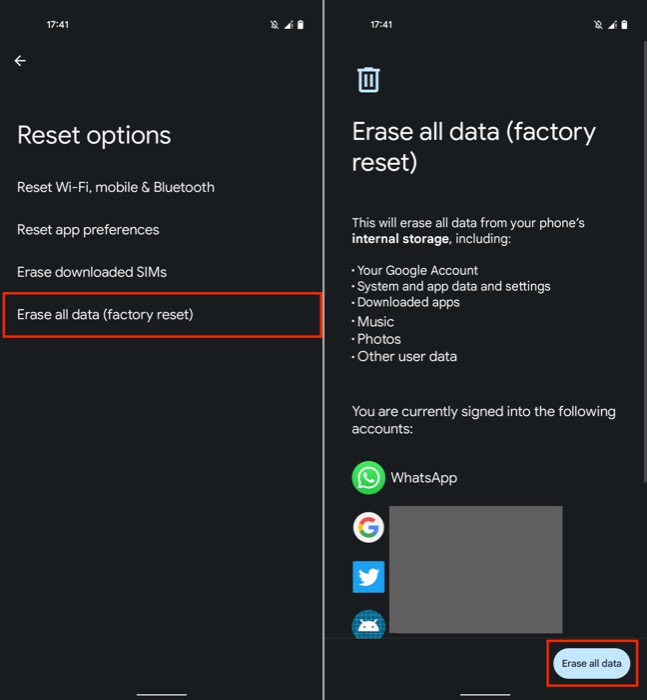Image resolution: width=647 pixels, height=700 pixels.
Task: Select the Twitter account icon
Action: tap(368, 577)
